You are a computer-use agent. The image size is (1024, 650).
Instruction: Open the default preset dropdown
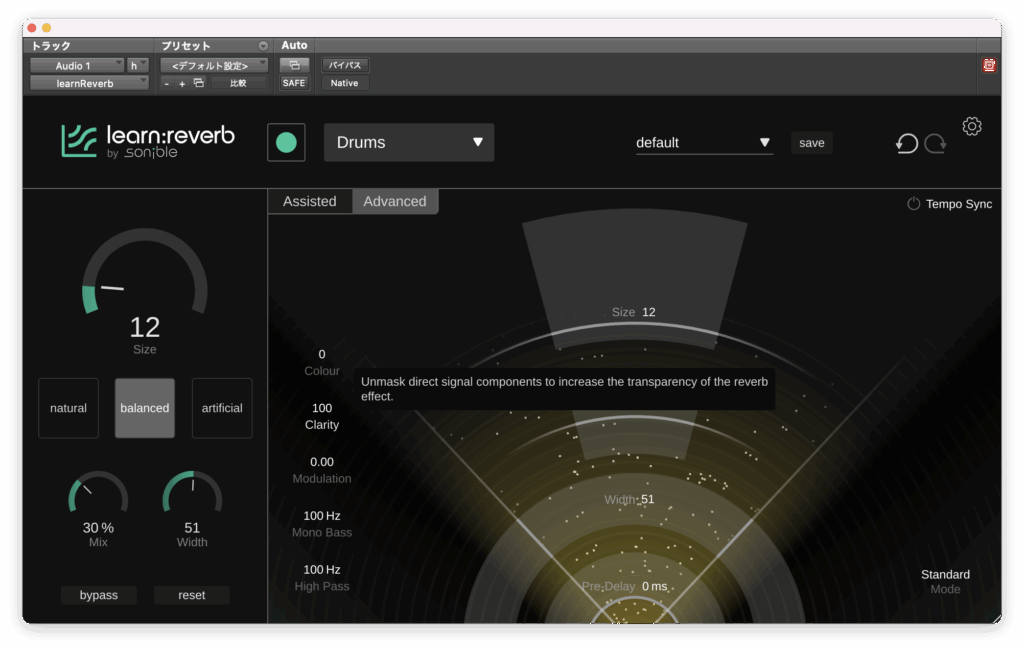point(704,143)
